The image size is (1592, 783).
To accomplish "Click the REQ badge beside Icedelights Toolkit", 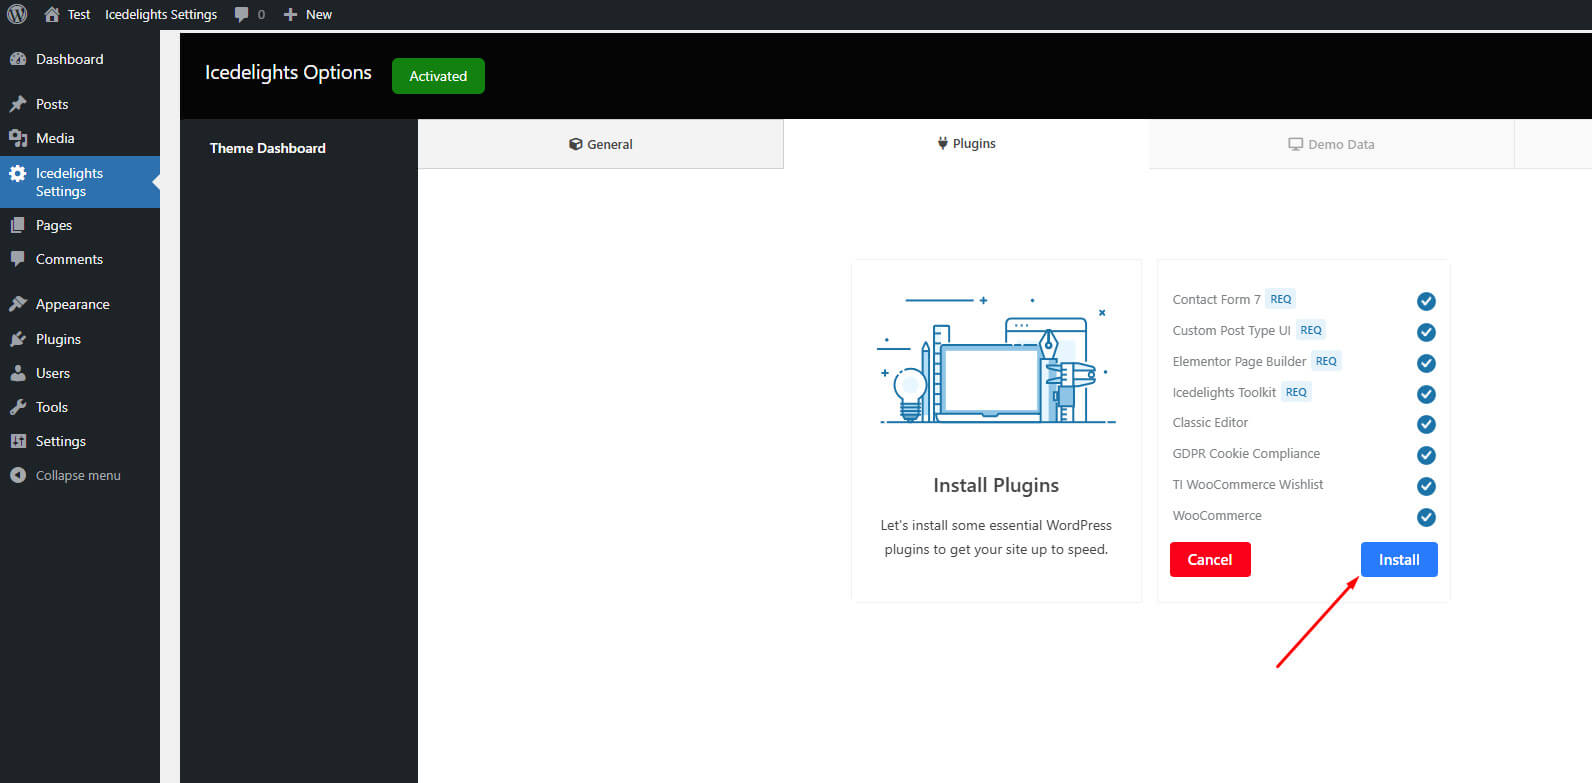I will (x=1296, y=392).
